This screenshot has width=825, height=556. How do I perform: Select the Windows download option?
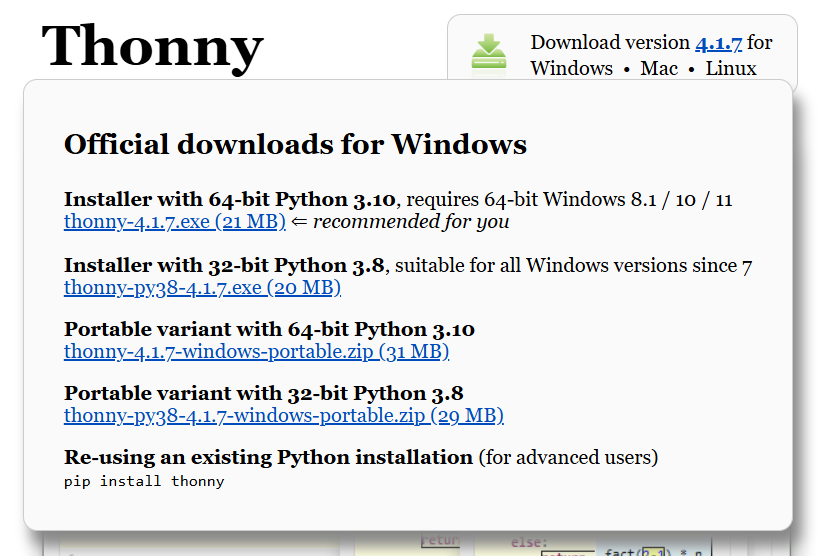tap(571, 68)
